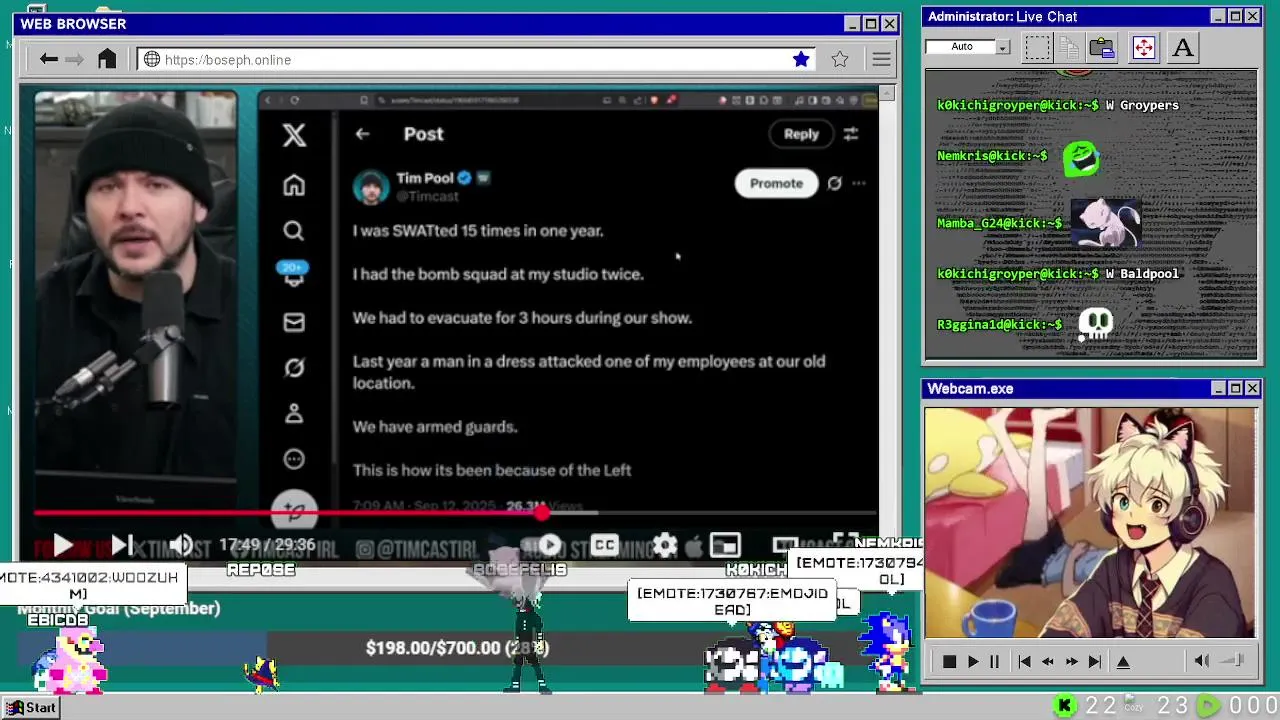Image resolution: width=1280 pixels, height=720 pixels.
Task: Click R3ggina1d's skull emote
Action: coord(1096,325)
